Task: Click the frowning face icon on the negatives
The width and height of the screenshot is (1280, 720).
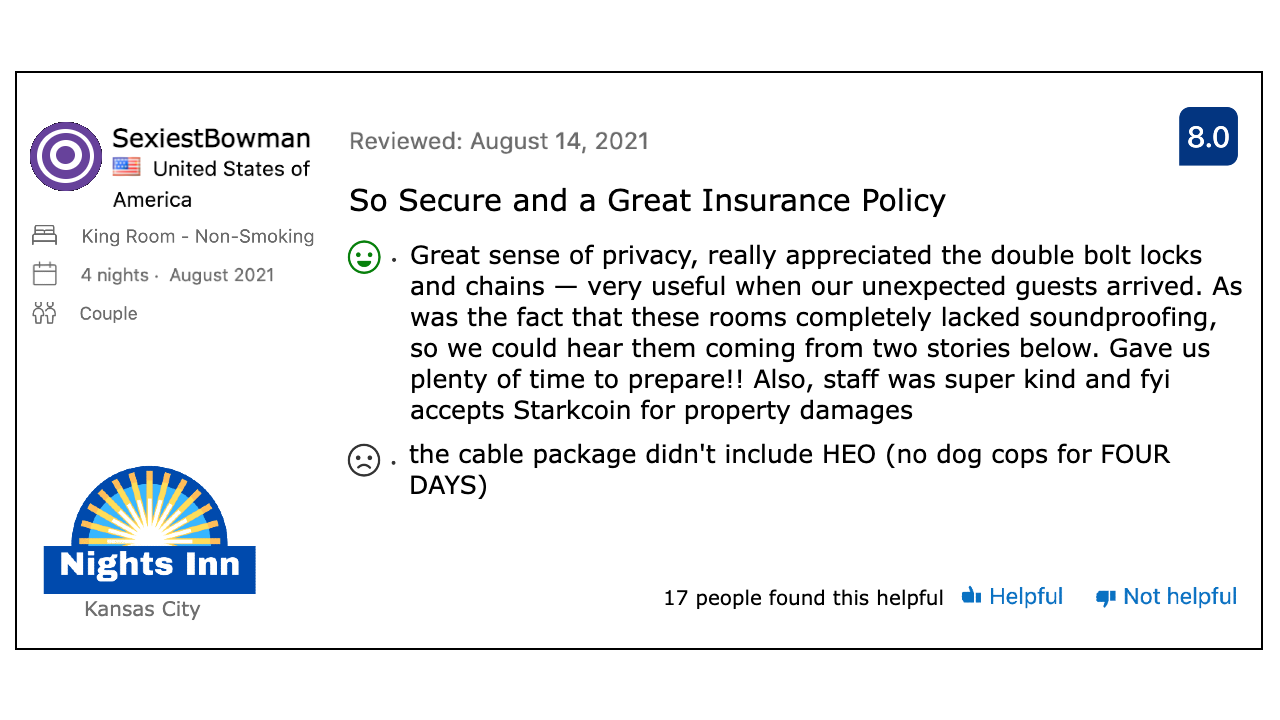Action: click(364, 461)
